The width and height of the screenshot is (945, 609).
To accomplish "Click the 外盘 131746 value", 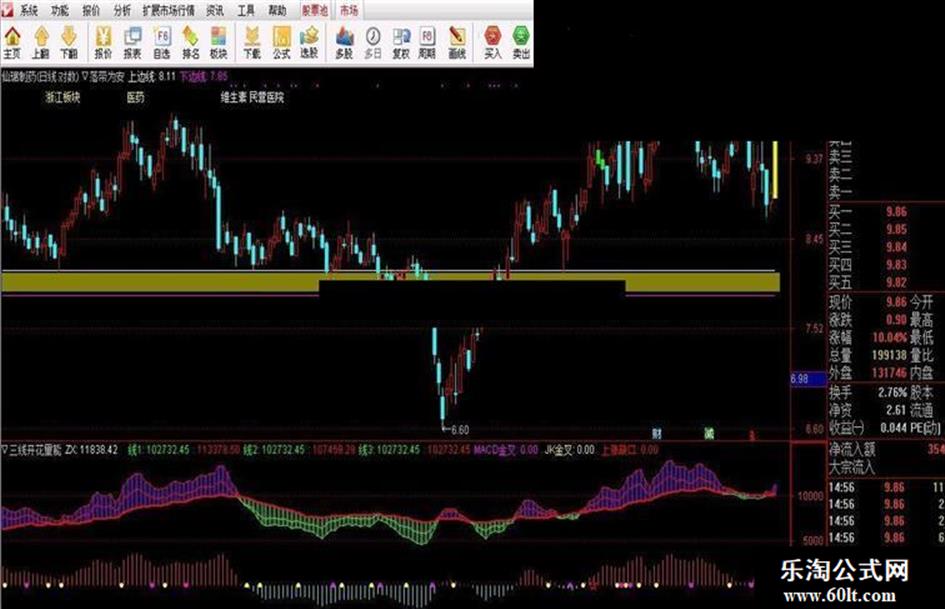I will 890,373.
